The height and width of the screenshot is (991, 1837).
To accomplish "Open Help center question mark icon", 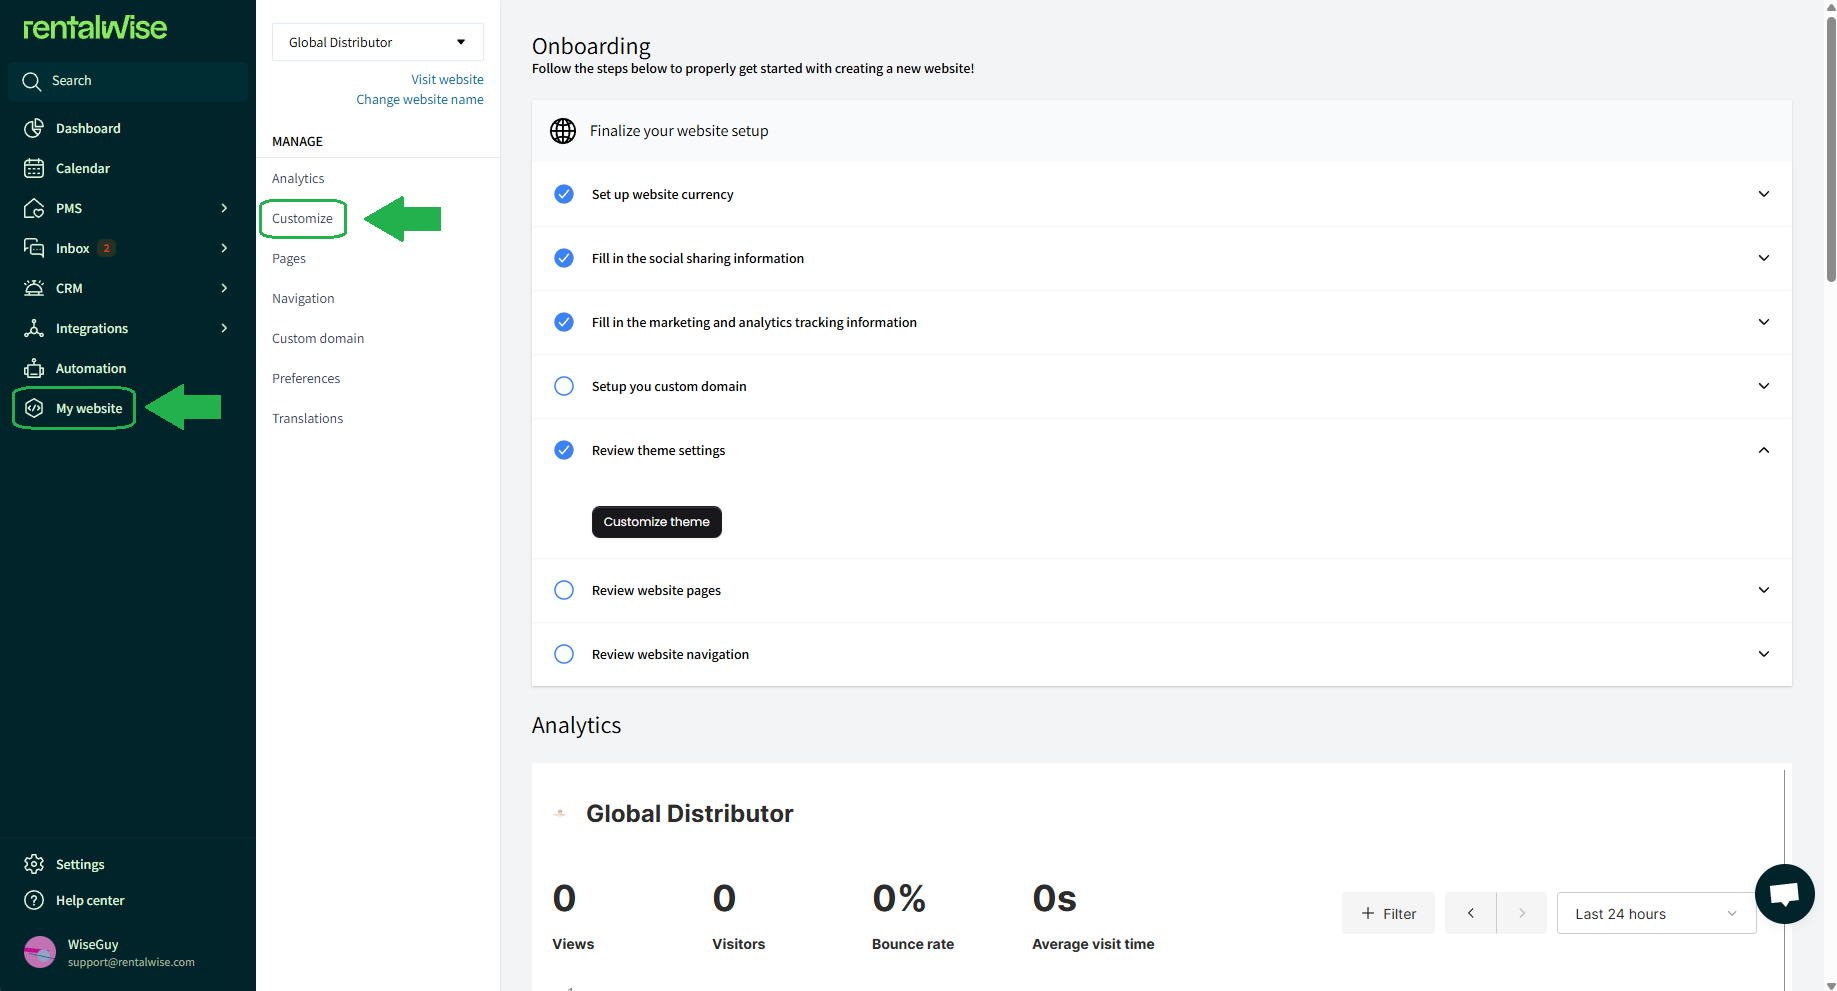I will tap(34, 900).
